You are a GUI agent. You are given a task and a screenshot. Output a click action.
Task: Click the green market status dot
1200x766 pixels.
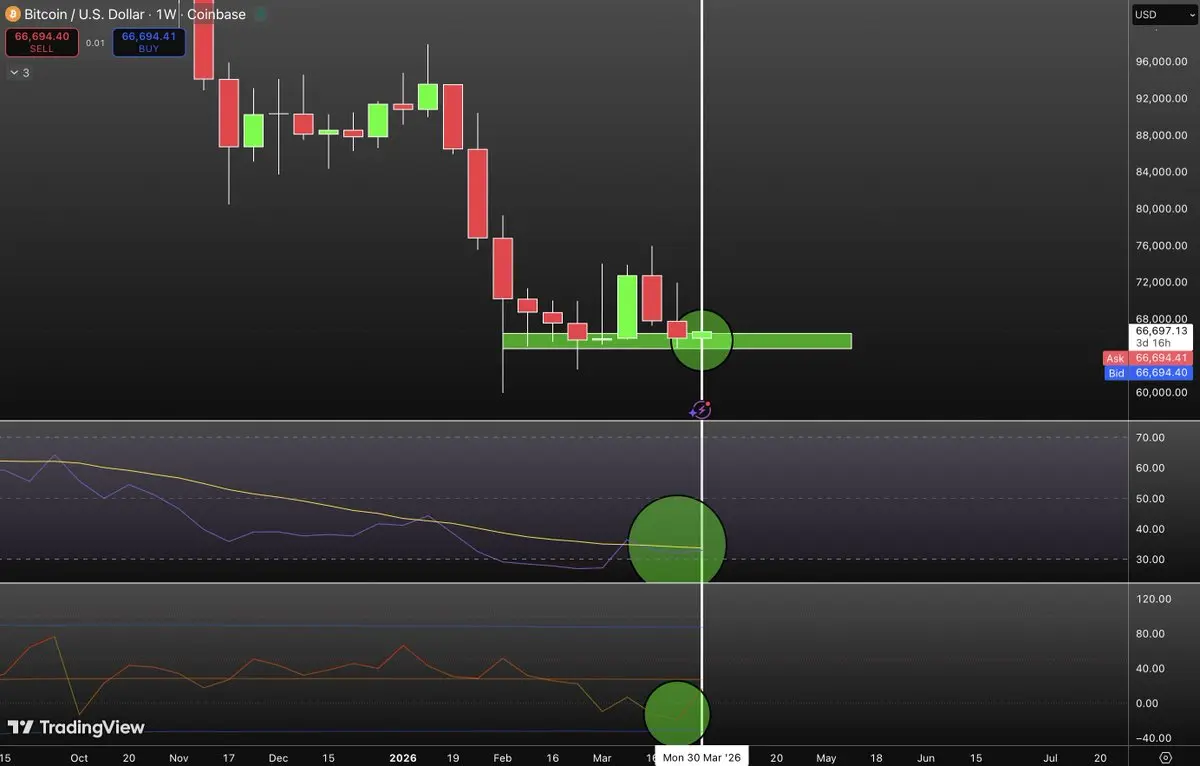click(x=260, y=14)
